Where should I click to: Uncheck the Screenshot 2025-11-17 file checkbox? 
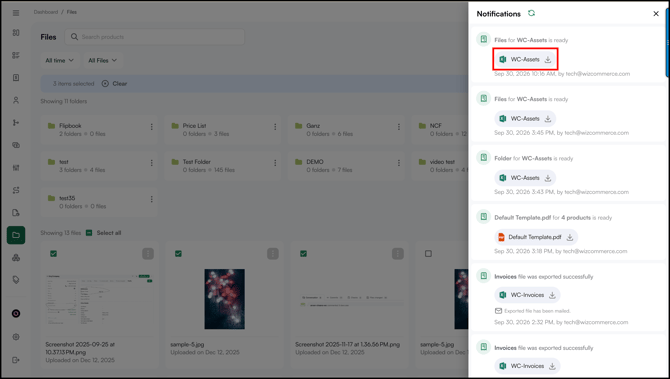pos(303,254)
